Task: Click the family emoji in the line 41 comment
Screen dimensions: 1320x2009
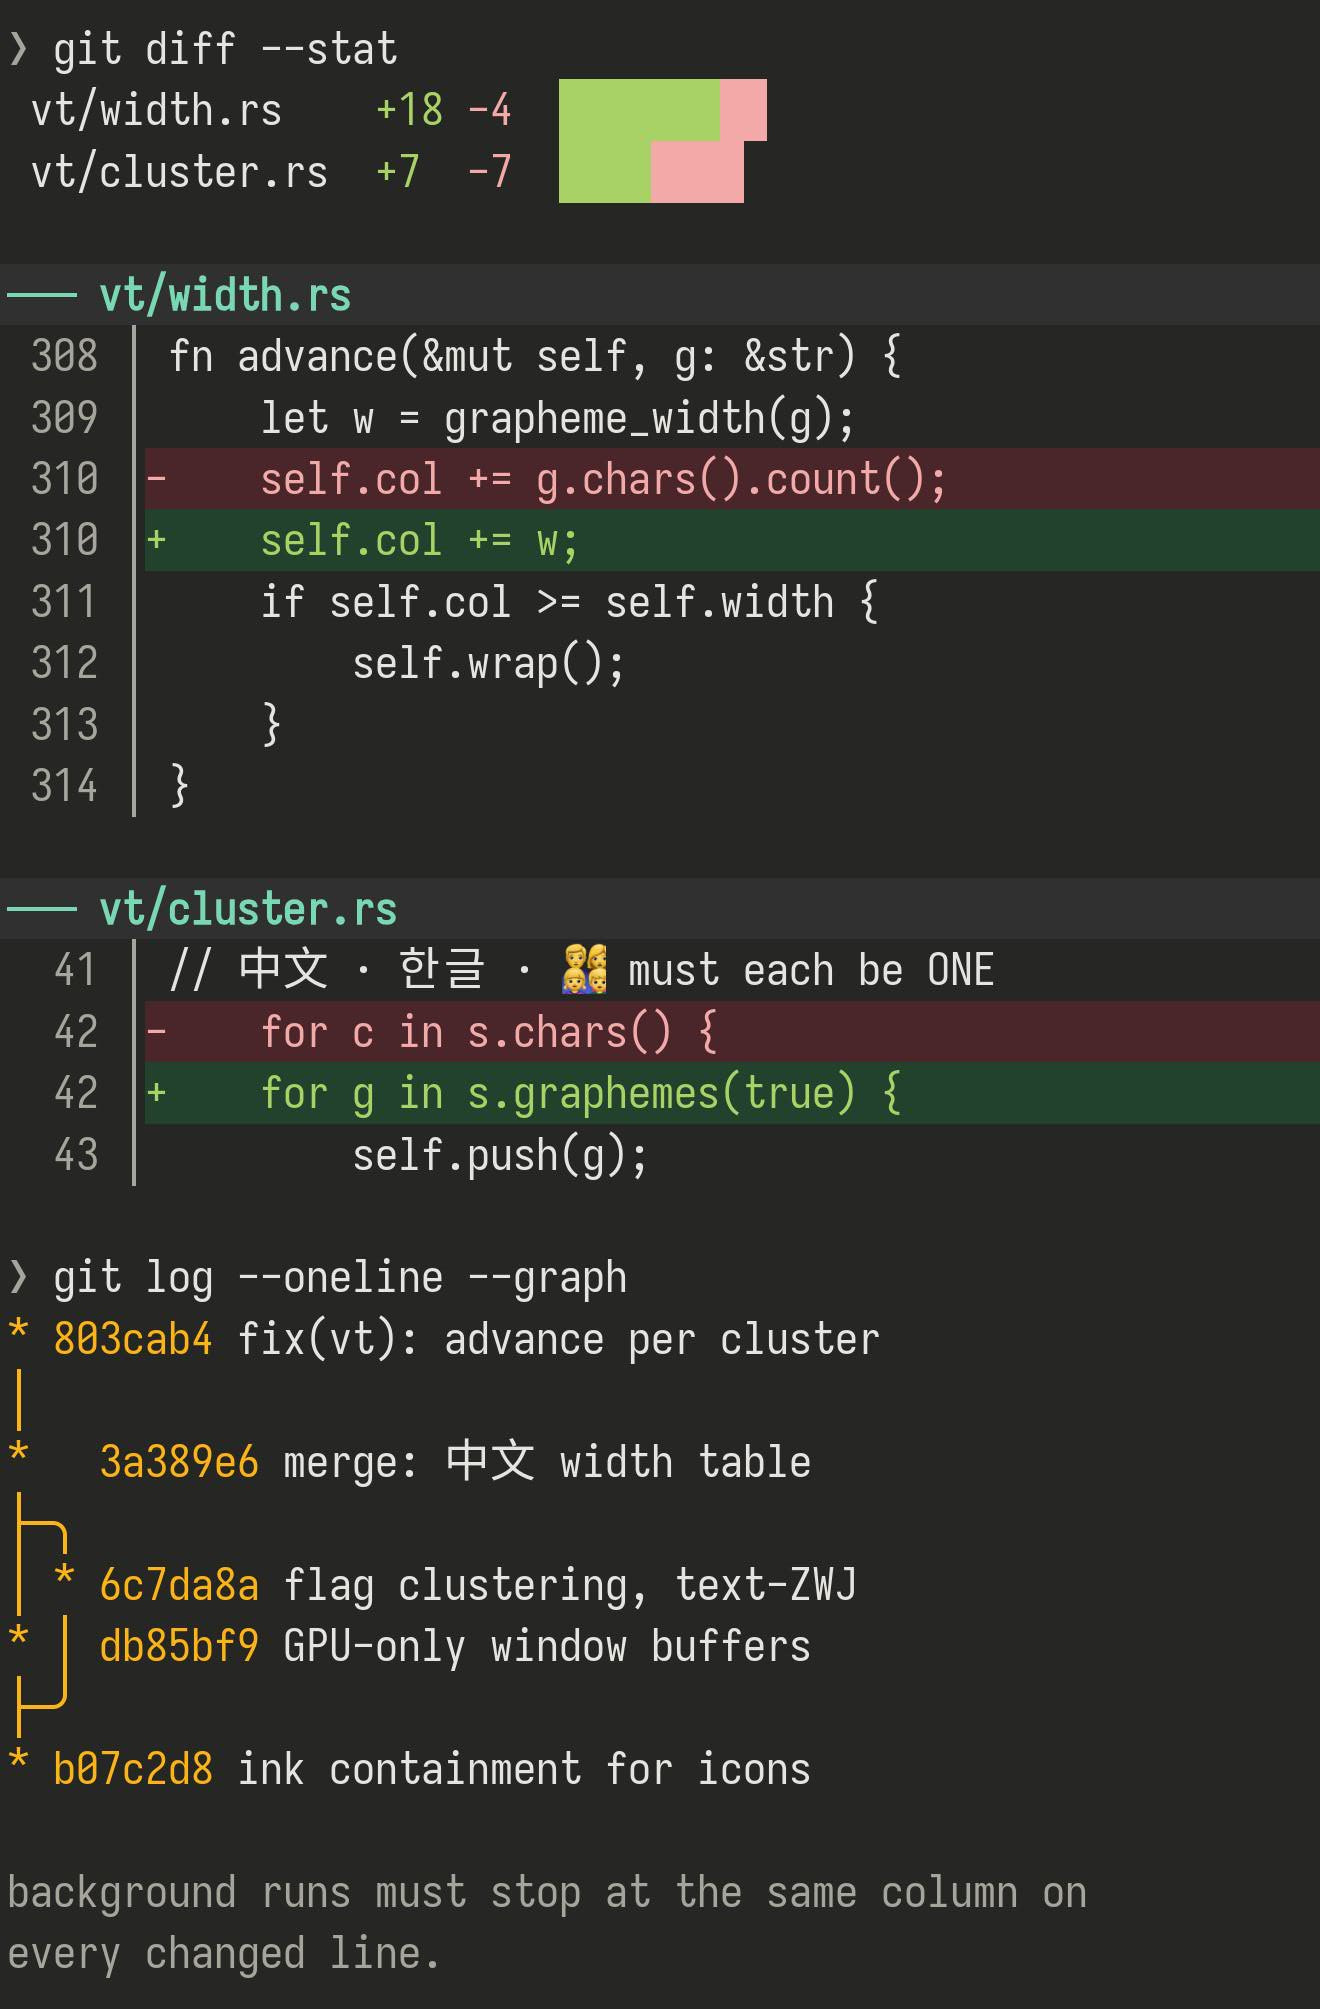Action: coord(584,969)
